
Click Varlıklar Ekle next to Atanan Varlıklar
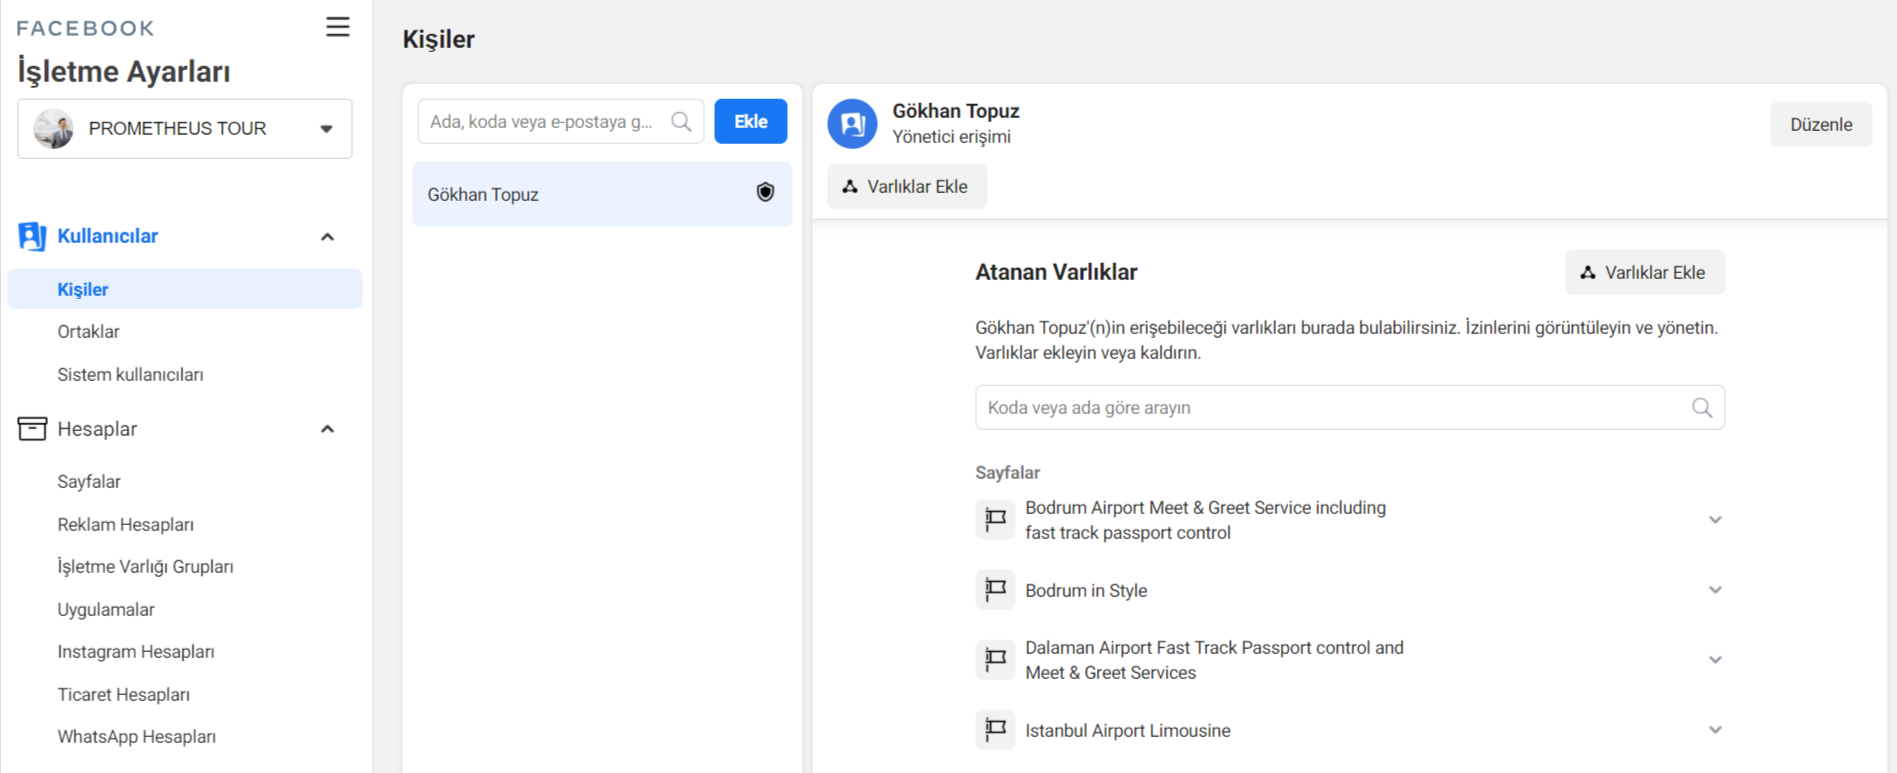tap(1645, 272)
